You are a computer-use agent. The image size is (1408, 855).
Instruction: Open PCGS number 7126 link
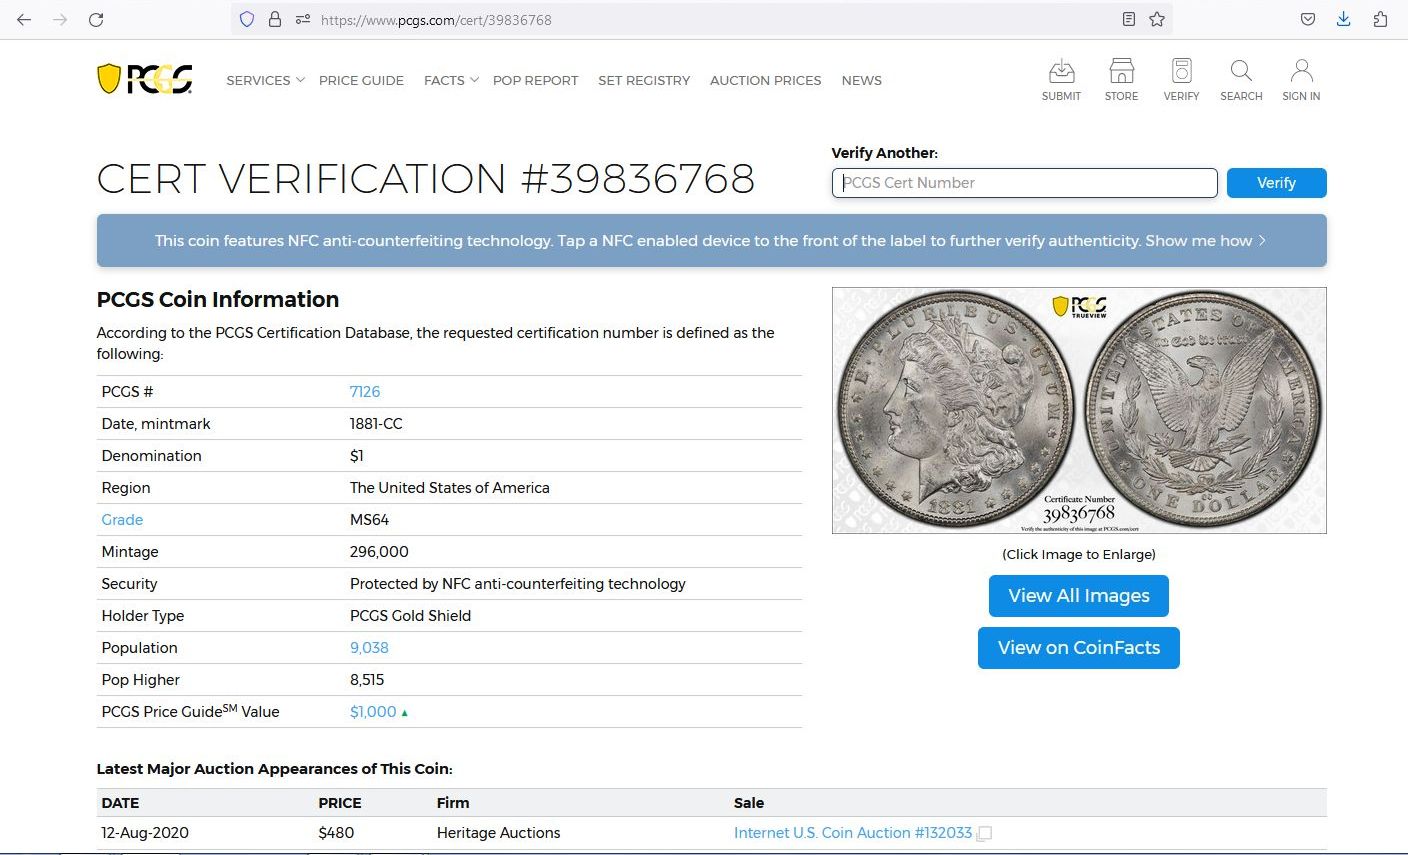[x=365, y=392]
